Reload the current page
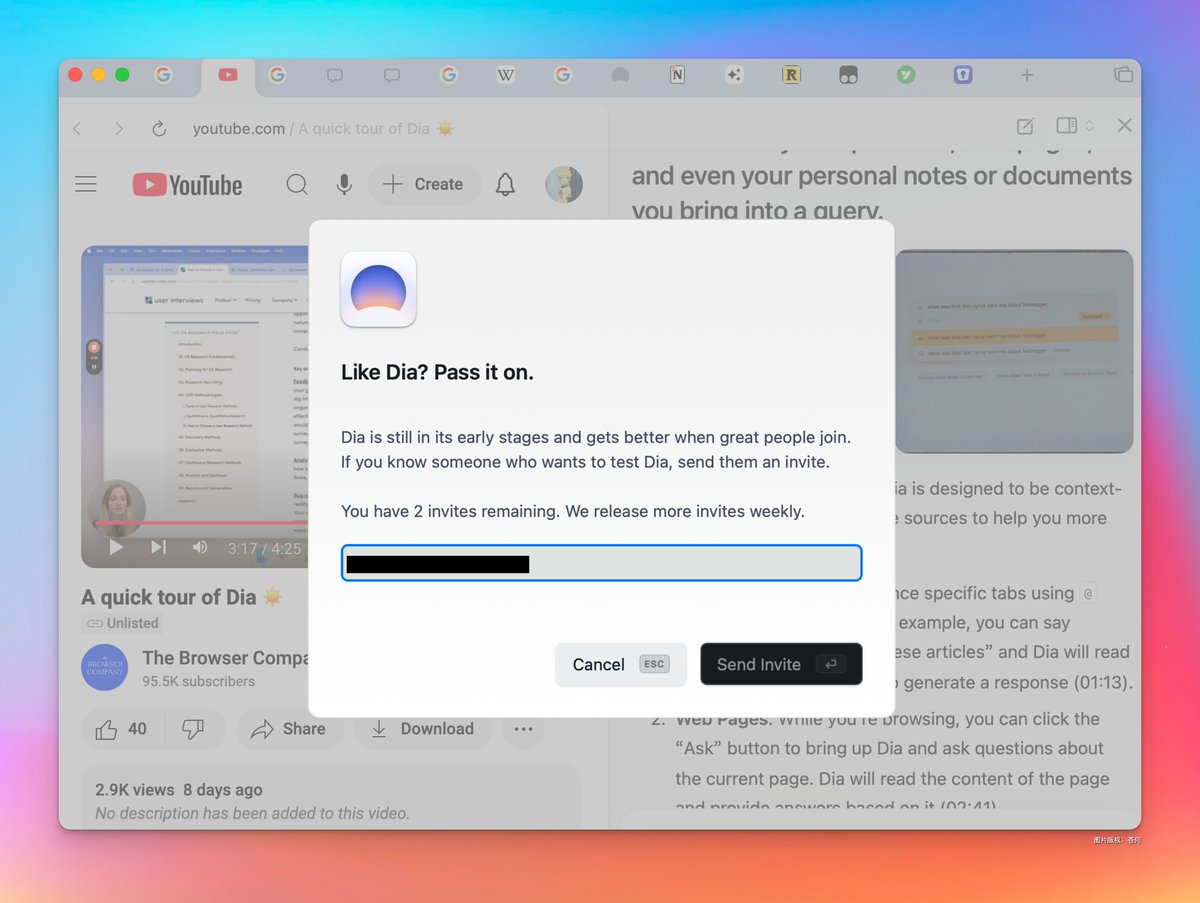The width and height of the screenshot is (1200, 903). [x=158, y=129]
